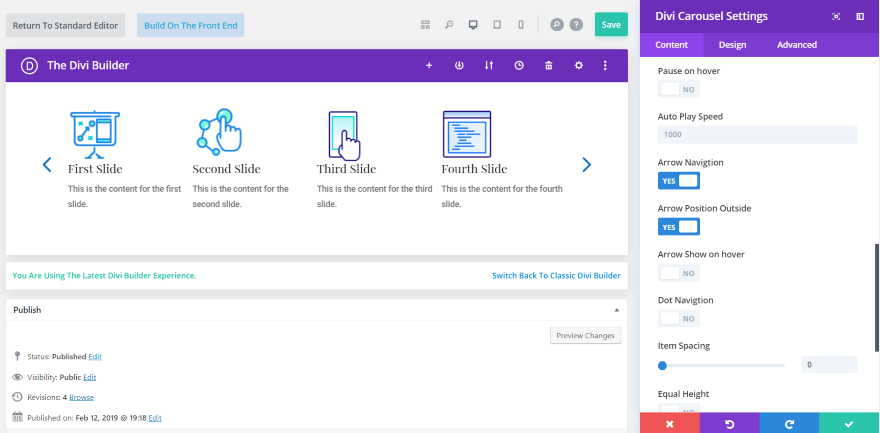Click the Second Slide image
This screenshot has width=880, height=433.
pos(219,132)
